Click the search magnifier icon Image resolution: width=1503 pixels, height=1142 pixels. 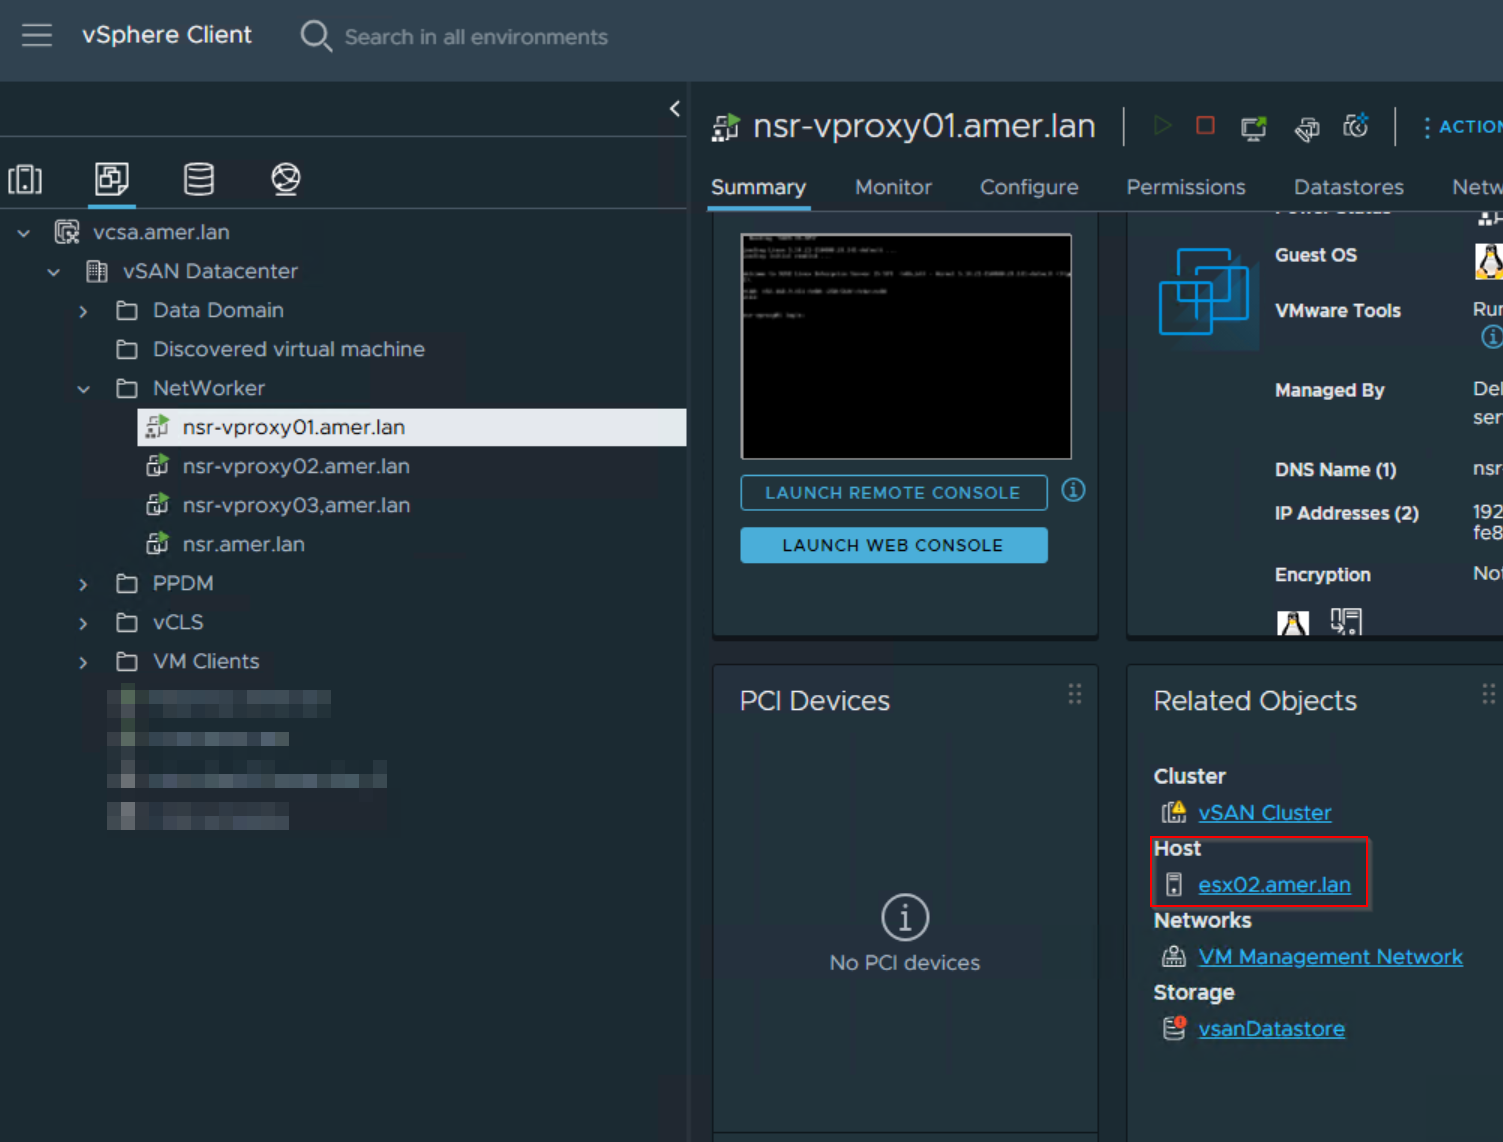315,36
